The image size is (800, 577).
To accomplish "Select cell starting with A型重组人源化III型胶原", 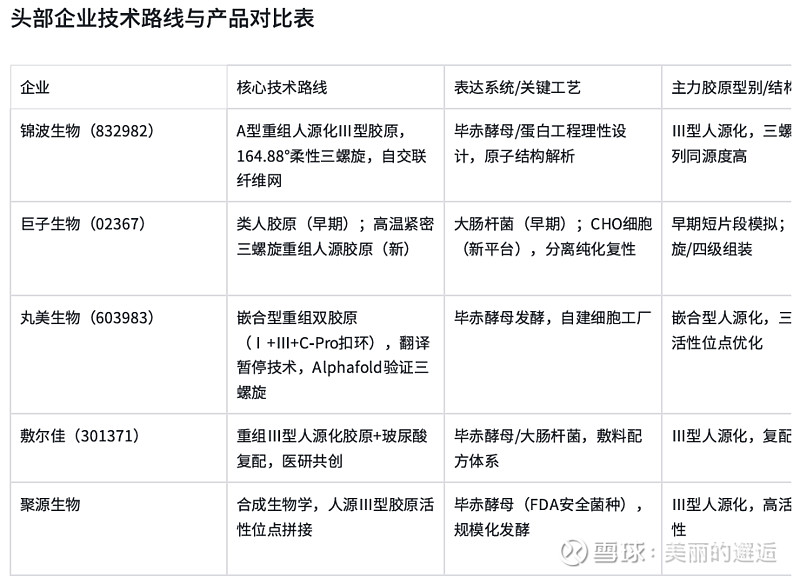I will coord(336,155).
